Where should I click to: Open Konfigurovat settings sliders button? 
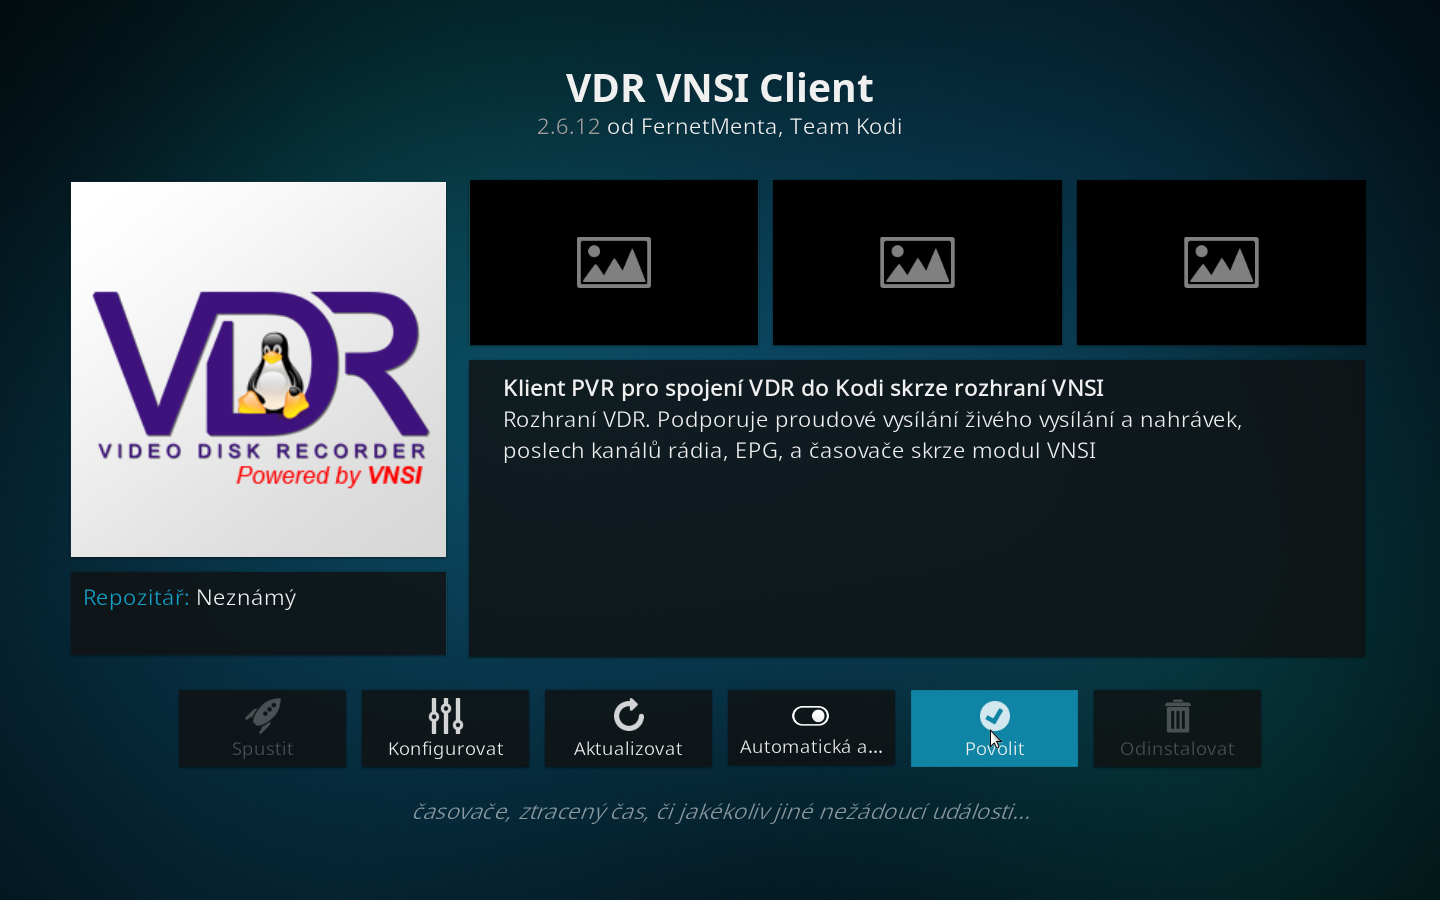point(445,729)
